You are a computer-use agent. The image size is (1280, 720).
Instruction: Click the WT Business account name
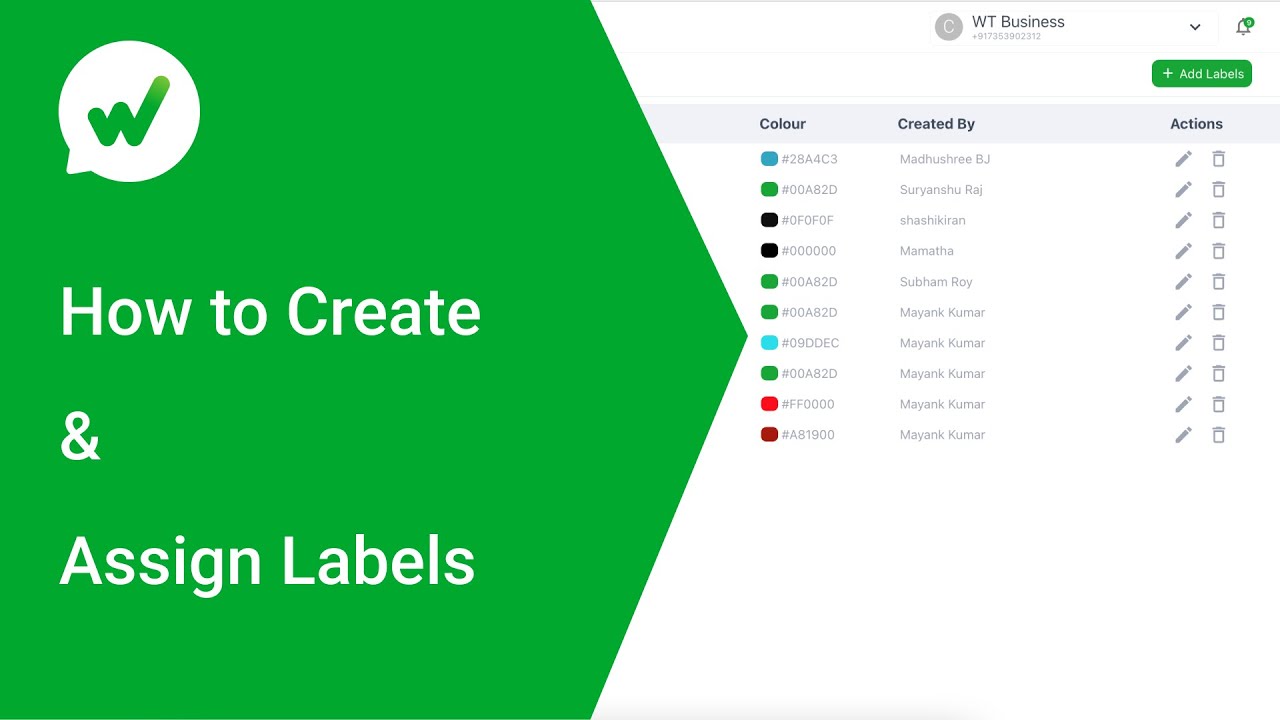click(1018, 22)
